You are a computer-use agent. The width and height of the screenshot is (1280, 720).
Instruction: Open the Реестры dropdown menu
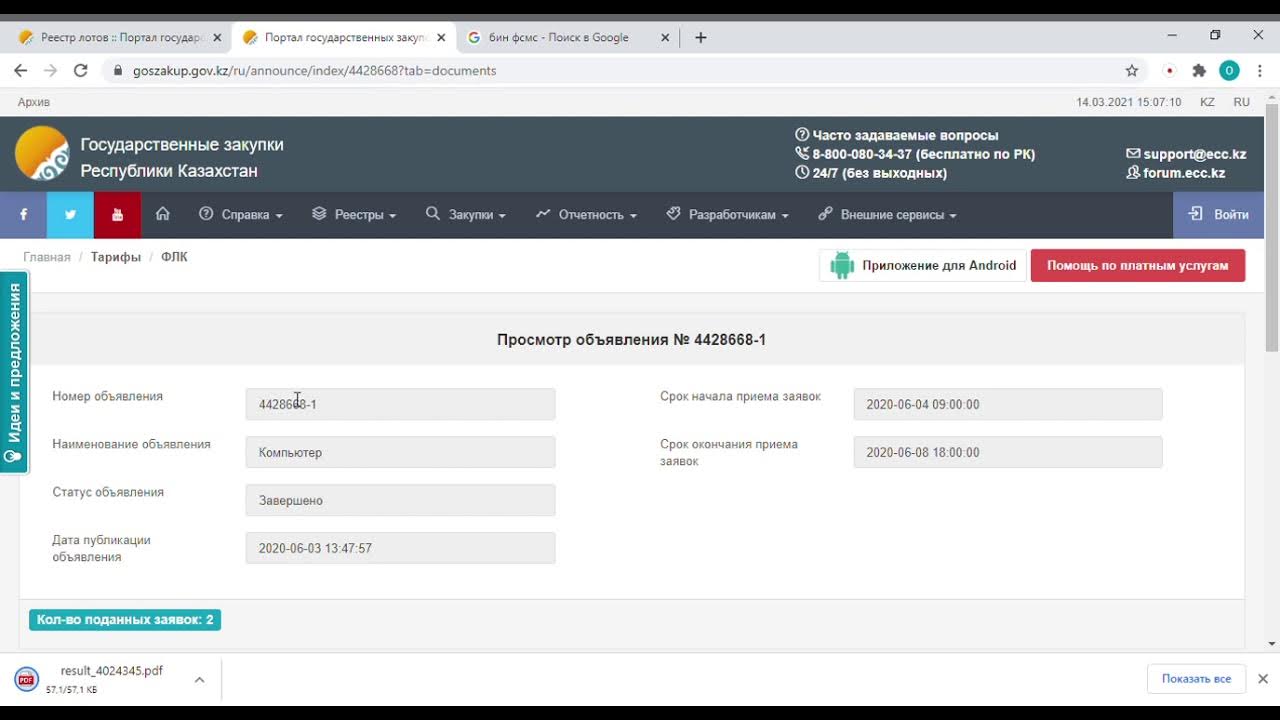tap(354, 214)
